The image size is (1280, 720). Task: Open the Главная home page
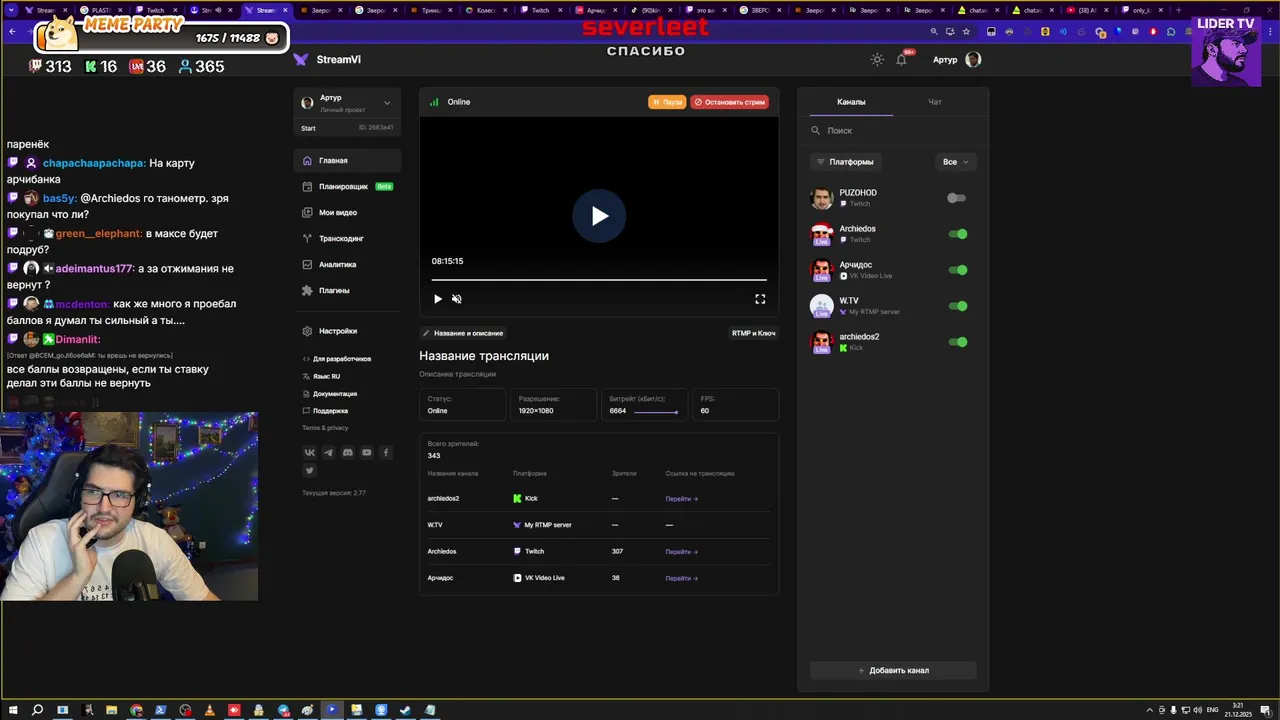(x=347, y=160)
